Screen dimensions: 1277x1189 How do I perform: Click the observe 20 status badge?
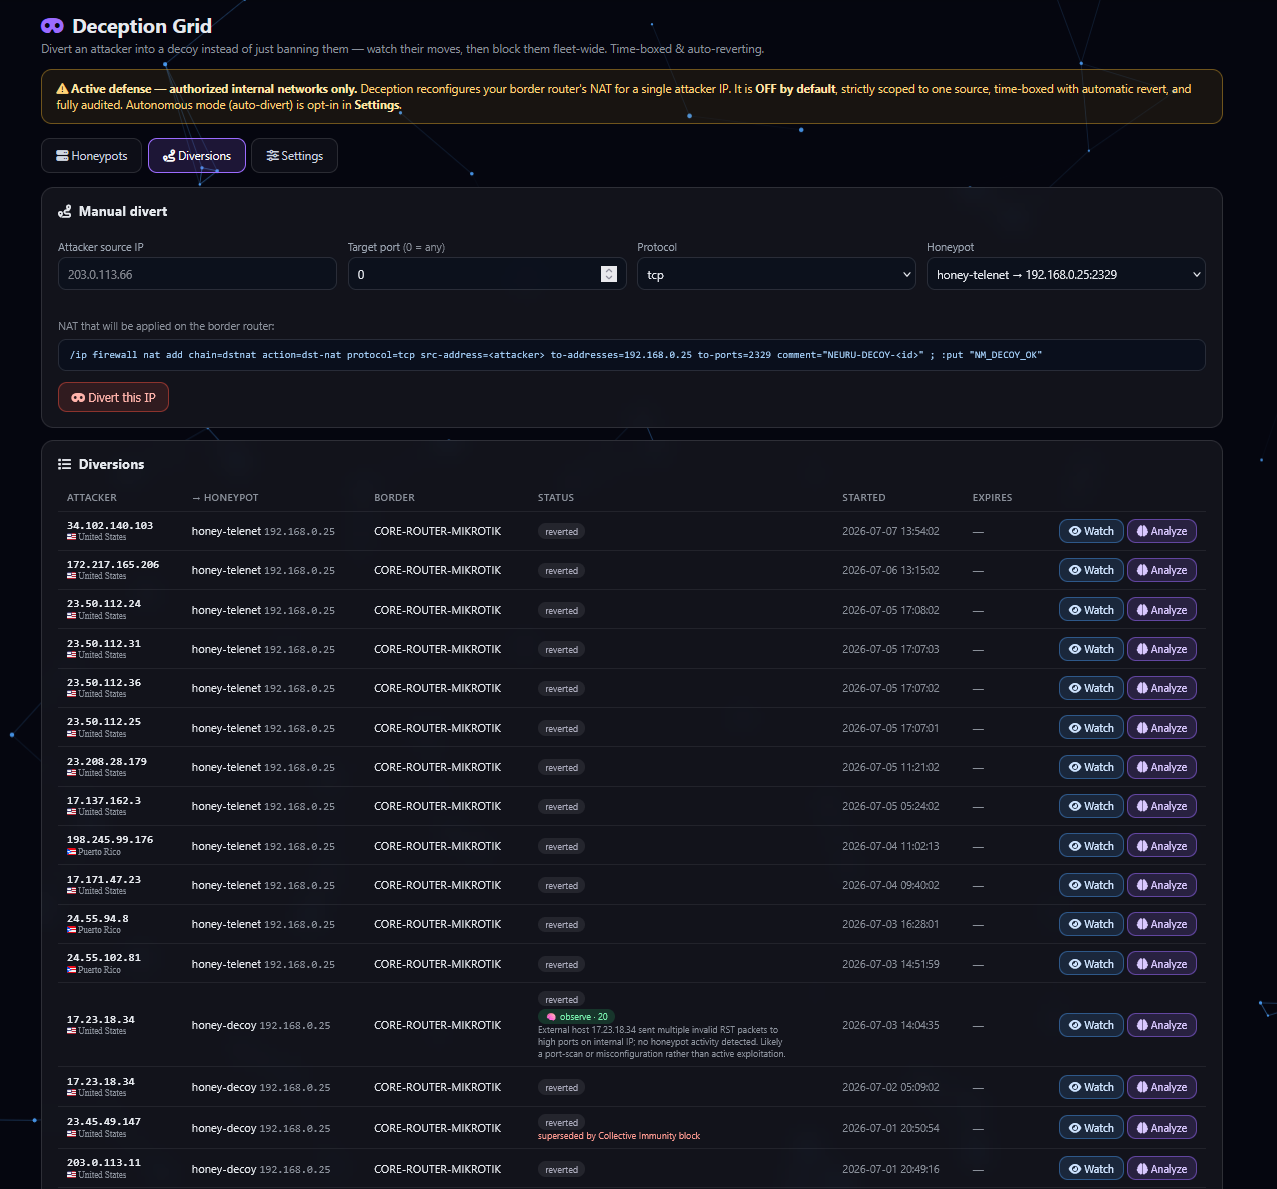click(x=577, y=1017)
